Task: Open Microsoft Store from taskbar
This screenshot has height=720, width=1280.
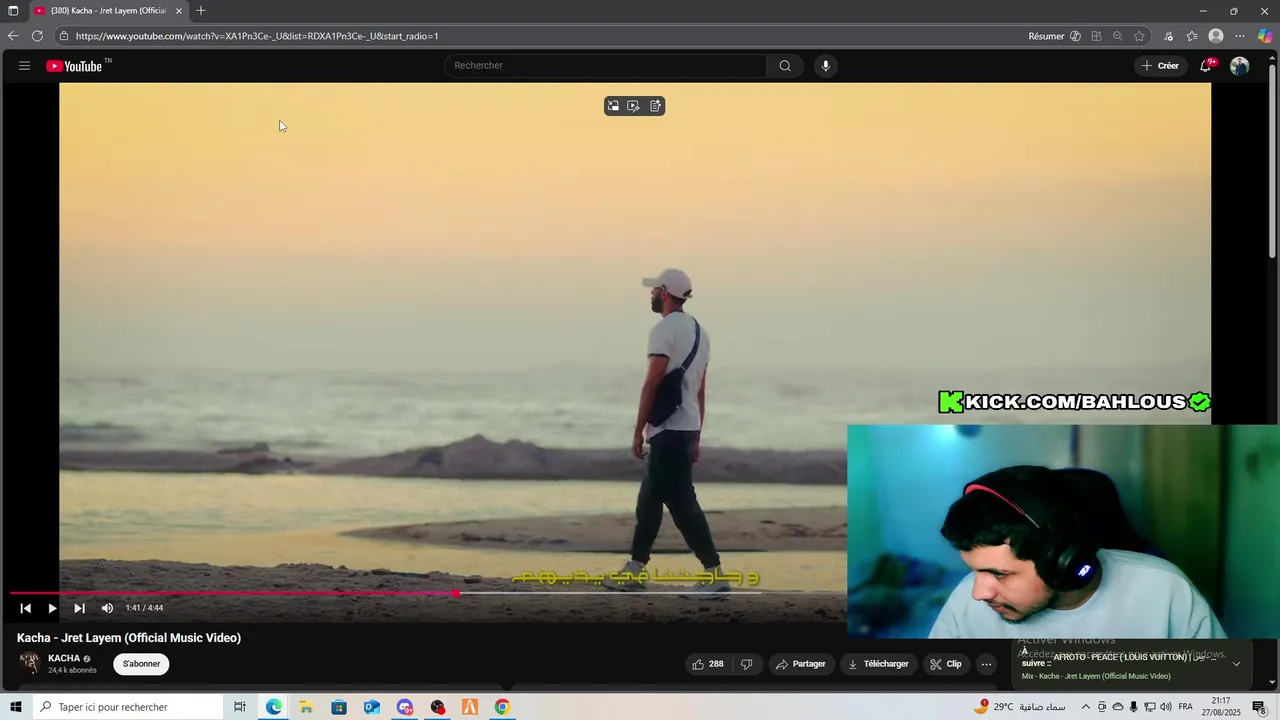Action: point(339,707)
